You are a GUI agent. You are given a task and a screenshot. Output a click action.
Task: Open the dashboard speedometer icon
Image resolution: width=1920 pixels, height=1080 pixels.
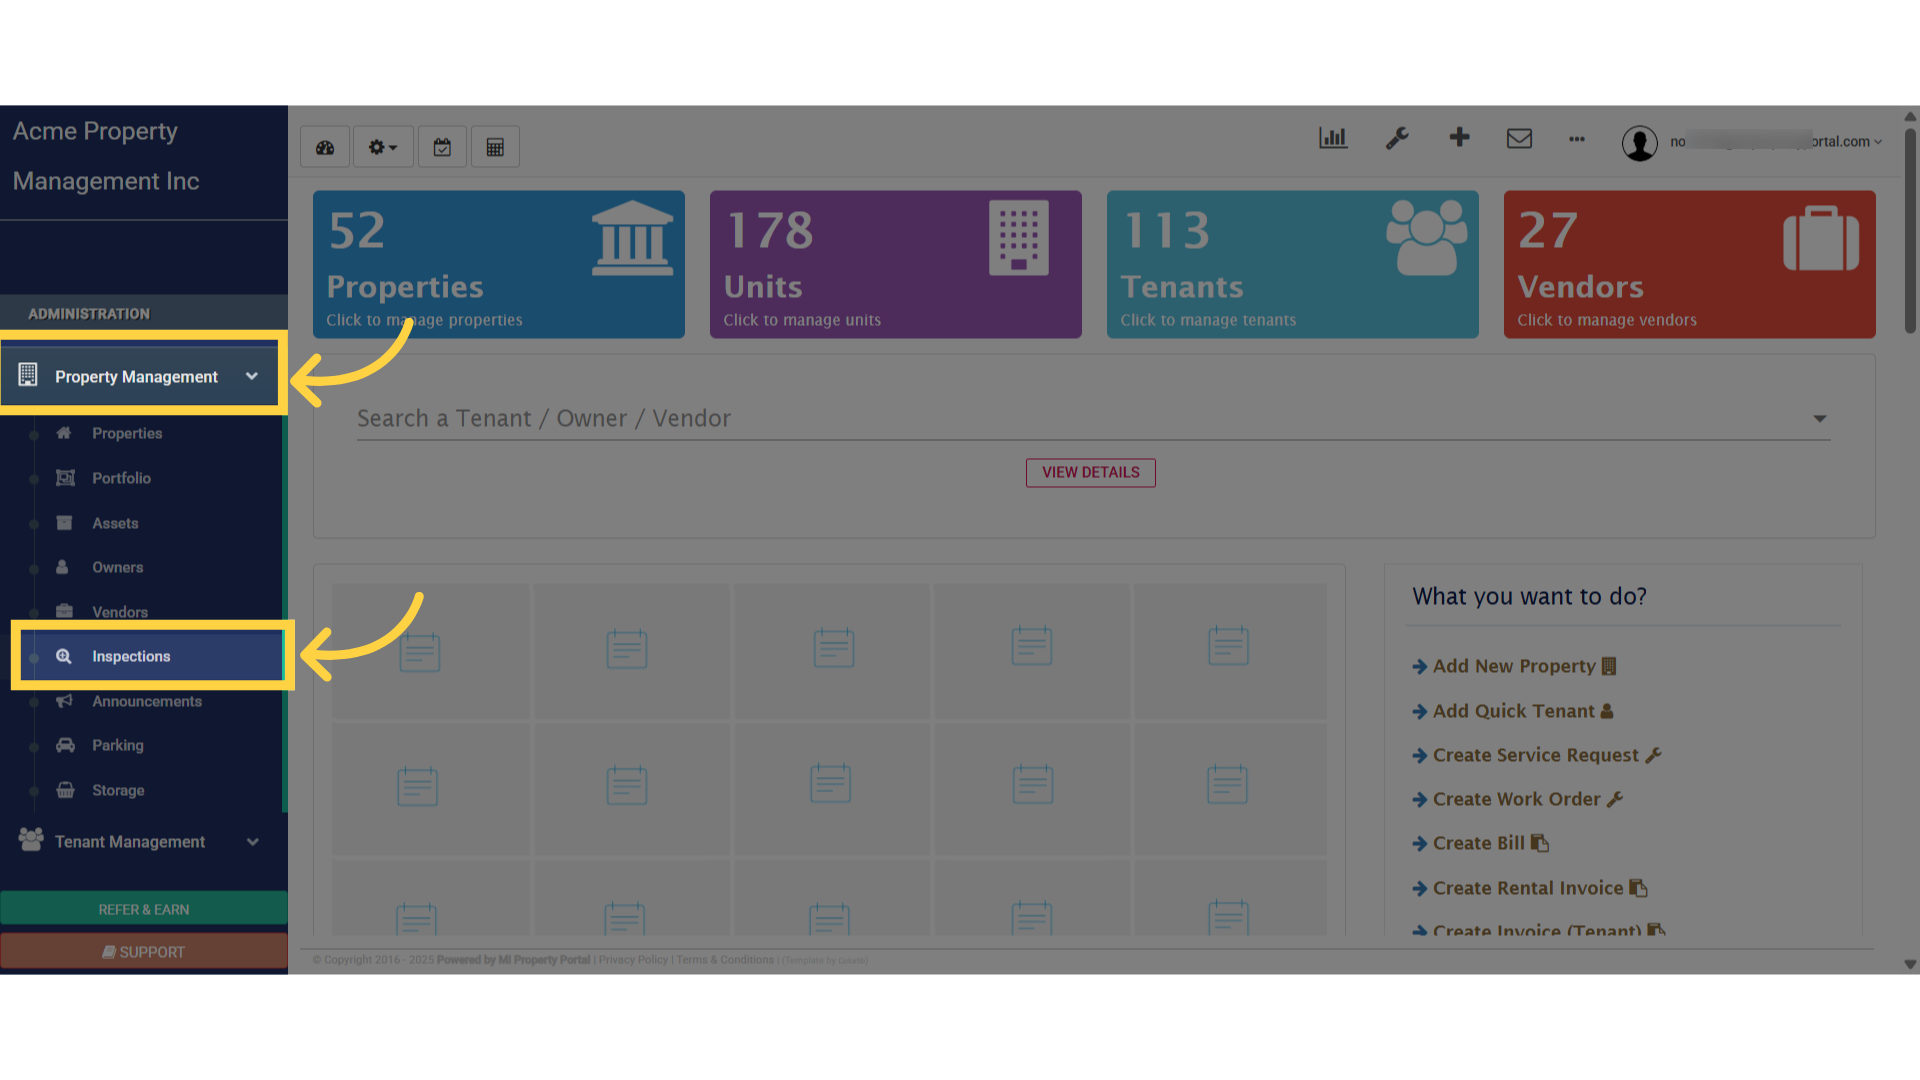[x=324, y=146]
